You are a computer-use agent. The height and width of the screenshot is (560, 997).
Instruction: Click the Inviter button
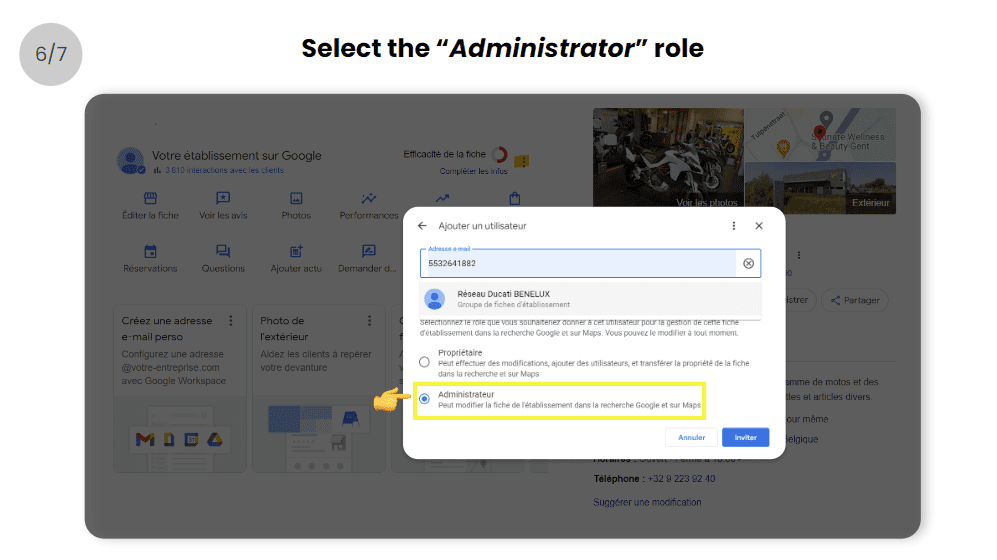coord(745,437)
